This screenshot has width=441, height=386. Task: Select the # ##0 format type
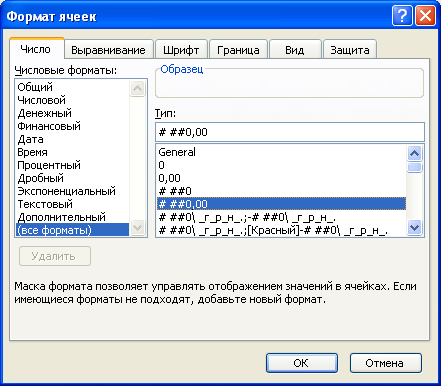coord(281,191)
